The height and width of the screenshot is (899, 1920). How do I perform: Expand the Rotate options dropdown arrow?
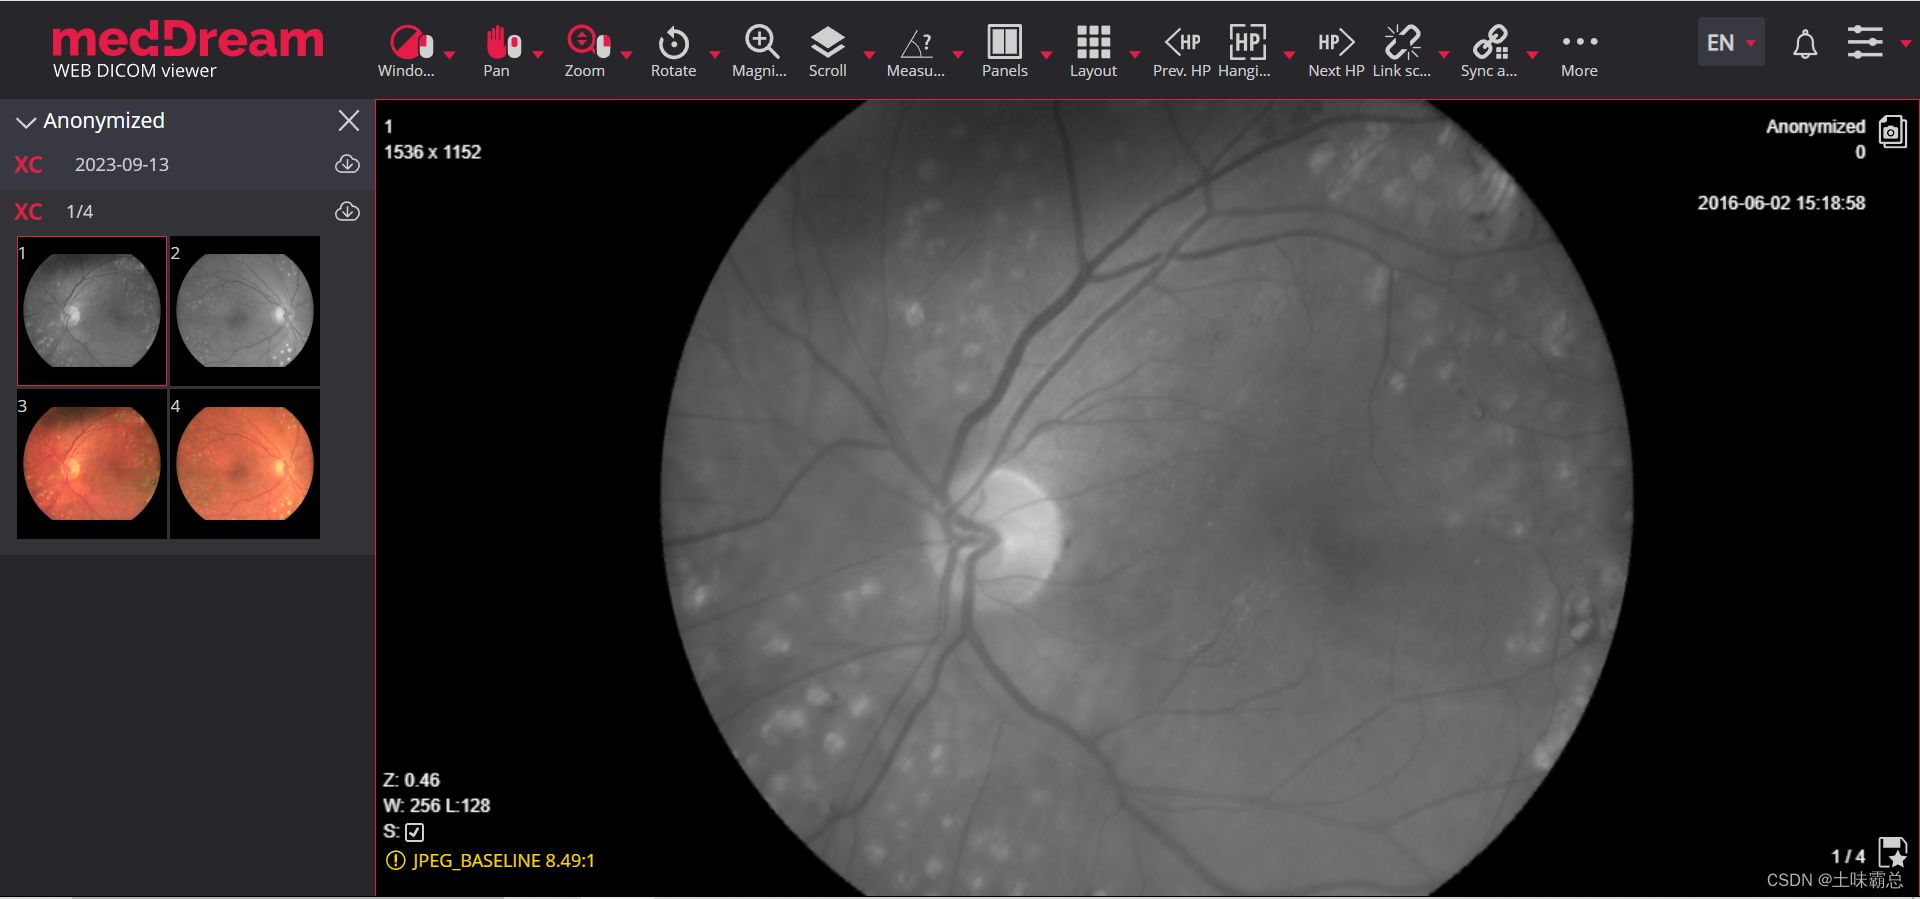click(x=715, y=55)
